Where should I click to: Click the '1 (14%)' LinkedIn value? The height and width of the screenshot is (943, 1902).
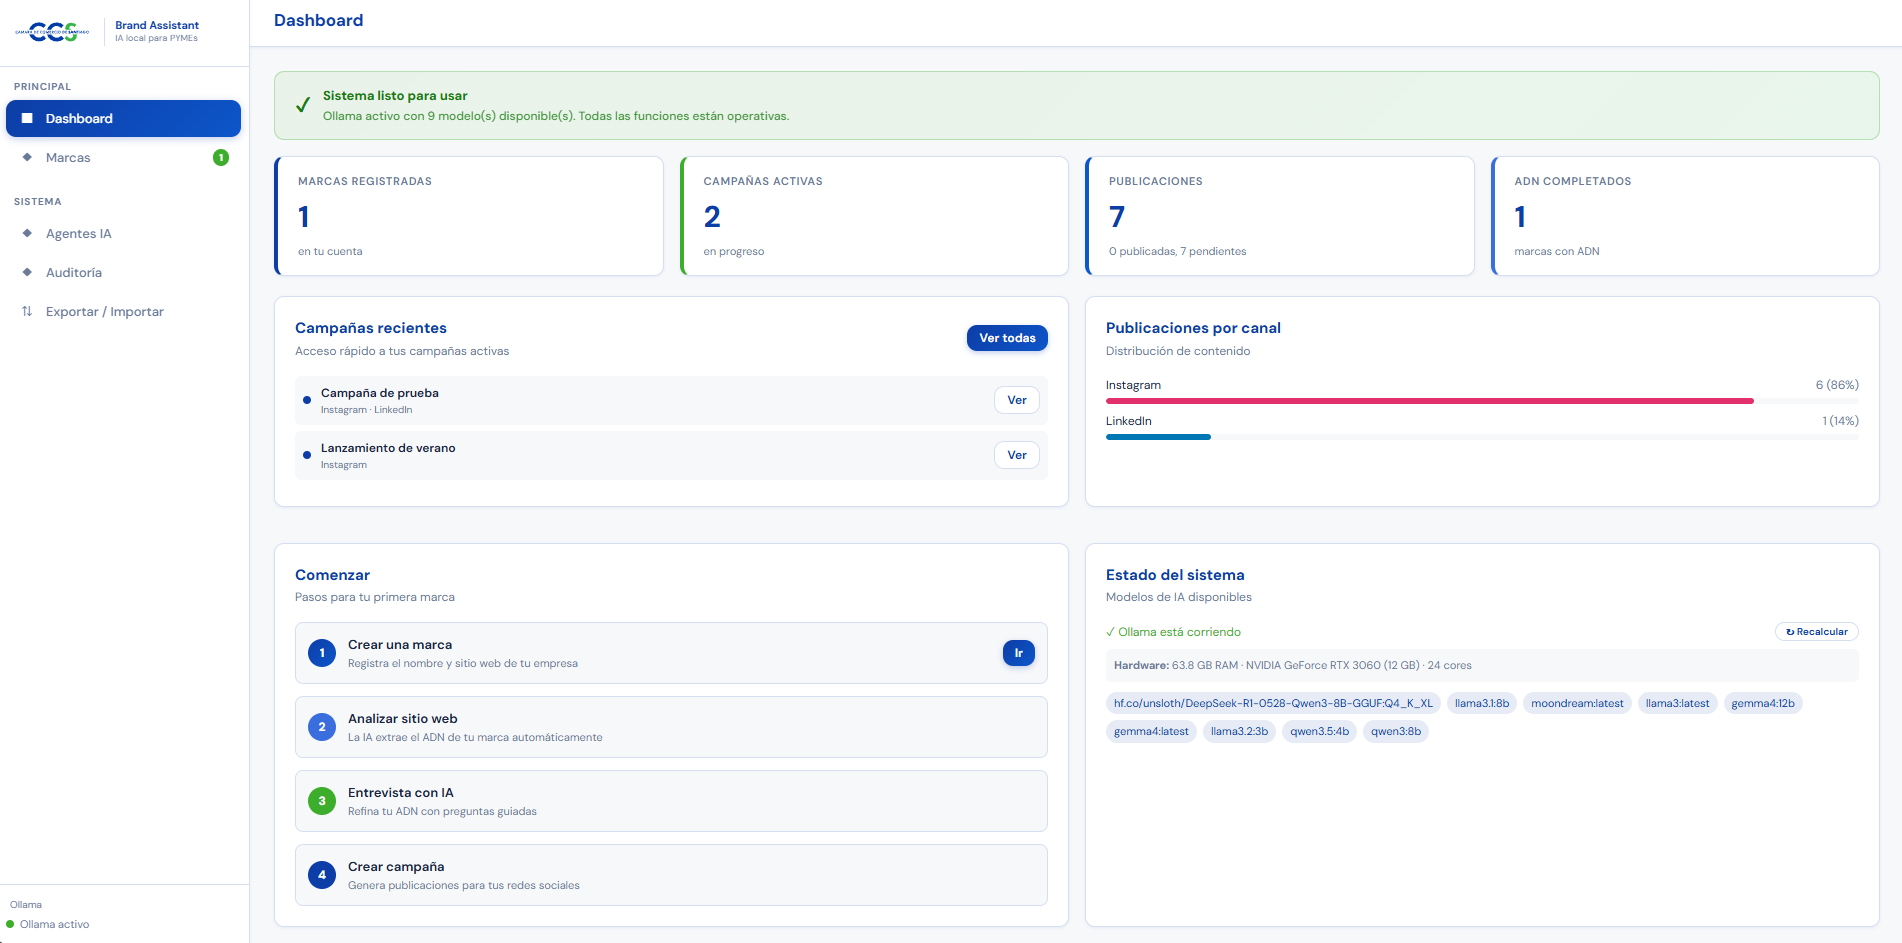[x=1840, y=421]
